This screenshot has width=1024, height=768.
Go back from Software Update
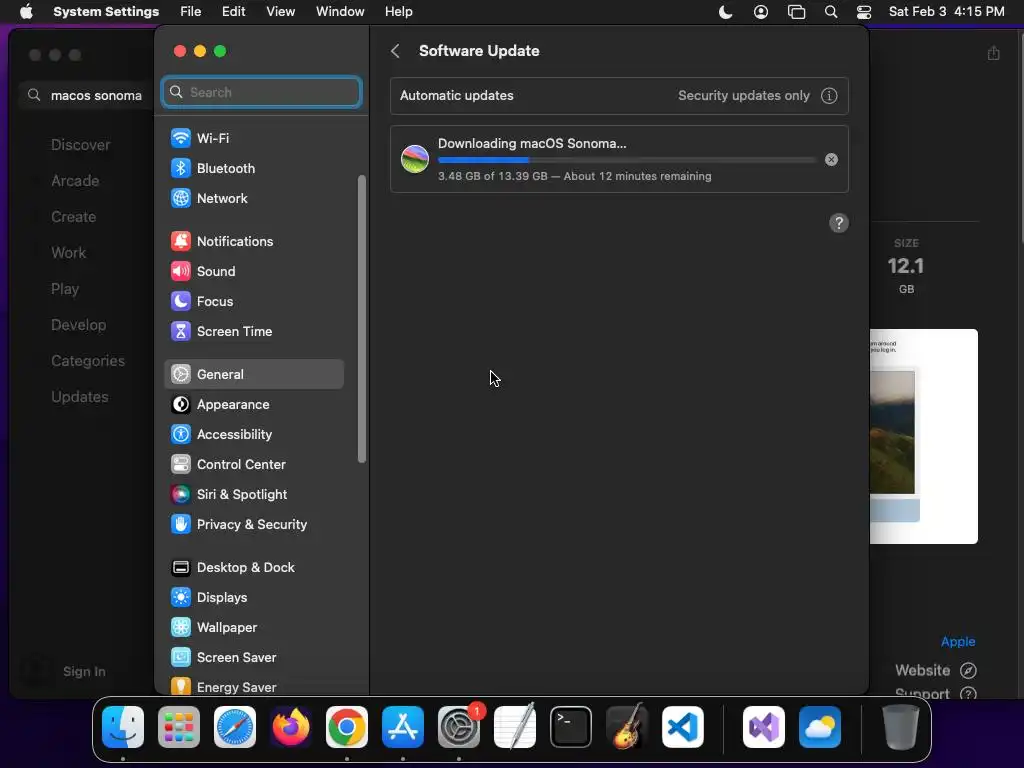395,51
